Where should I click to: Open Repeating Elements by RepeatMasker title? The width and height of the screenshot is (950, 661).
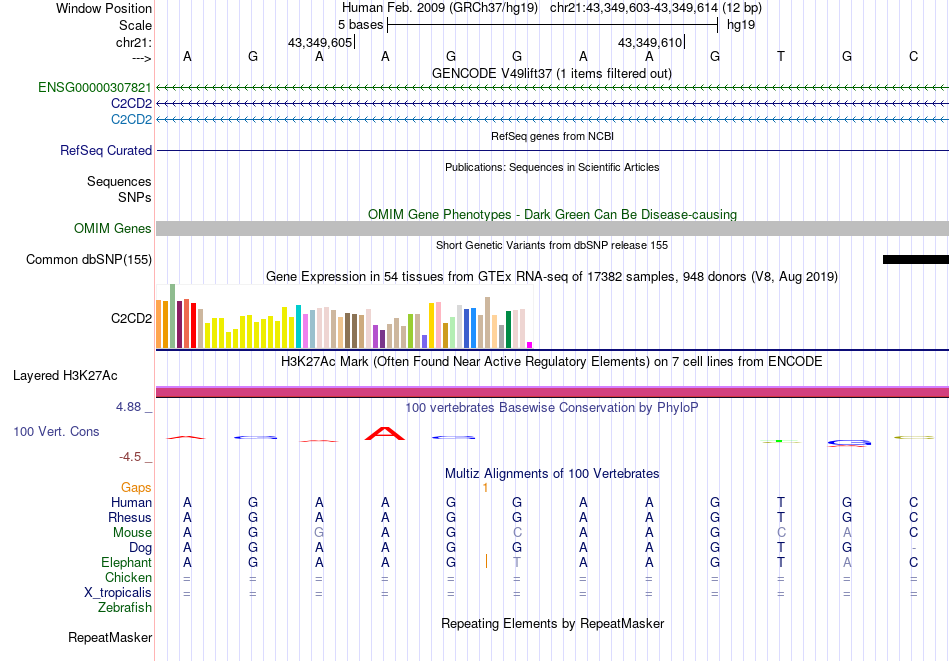point(553,623)
